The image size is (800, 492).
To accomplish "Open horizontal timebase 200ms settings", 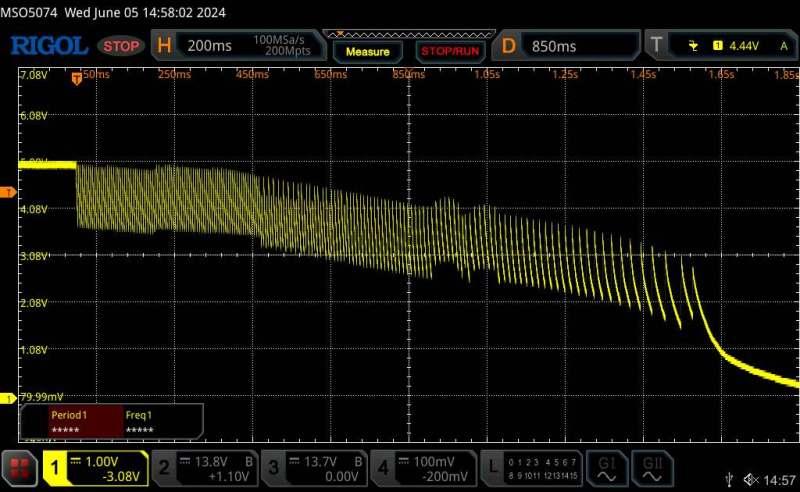I will click(237, 46).
